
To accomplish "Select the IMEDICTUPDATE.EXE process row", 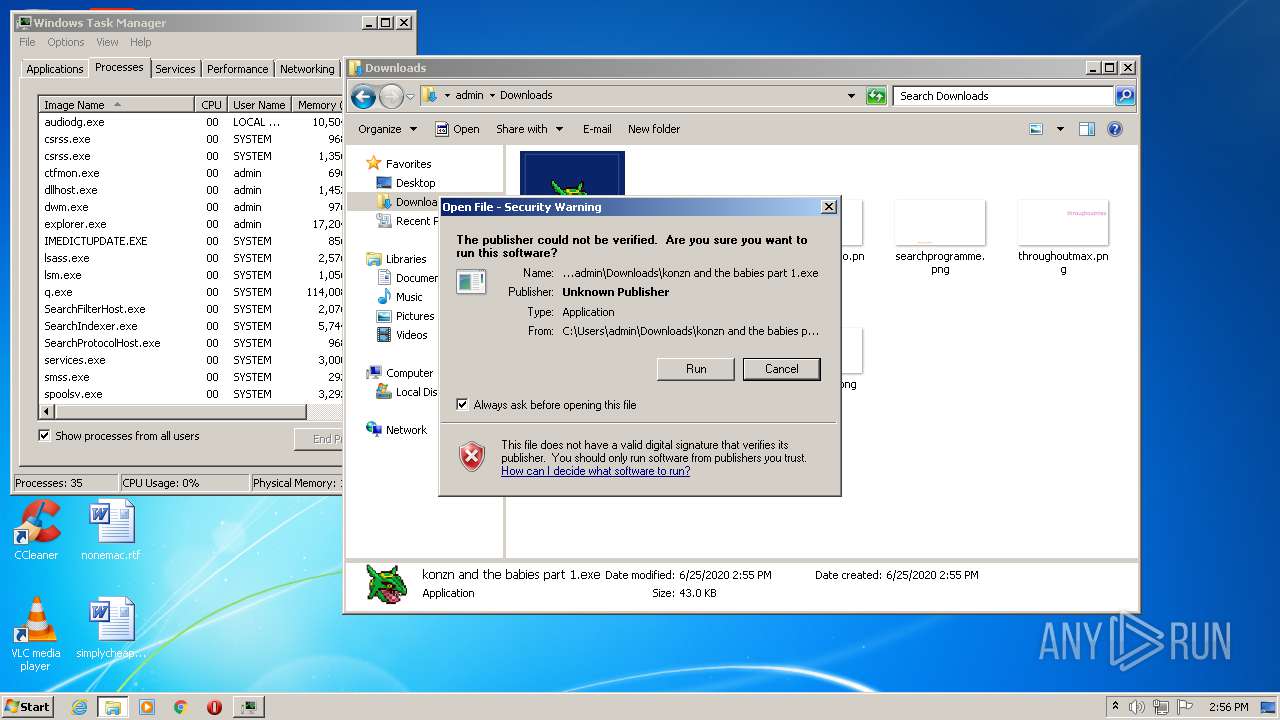I will click(190, 241).
